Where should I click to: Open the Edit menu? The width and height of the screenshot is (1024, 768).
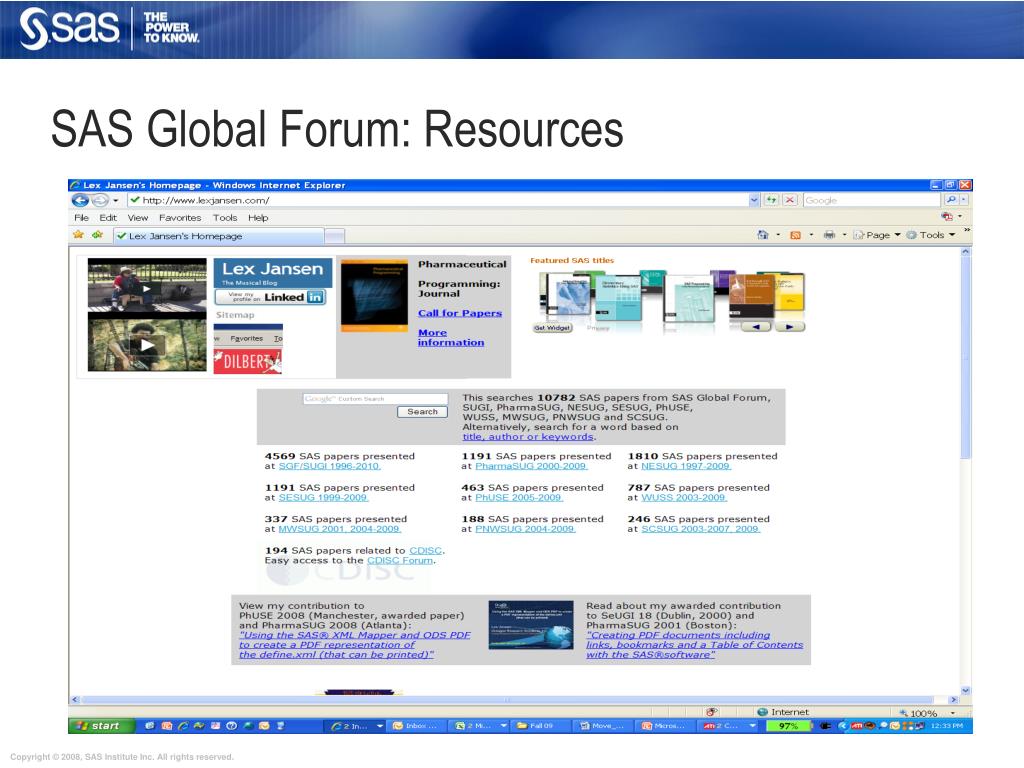(x=108, y=217)
